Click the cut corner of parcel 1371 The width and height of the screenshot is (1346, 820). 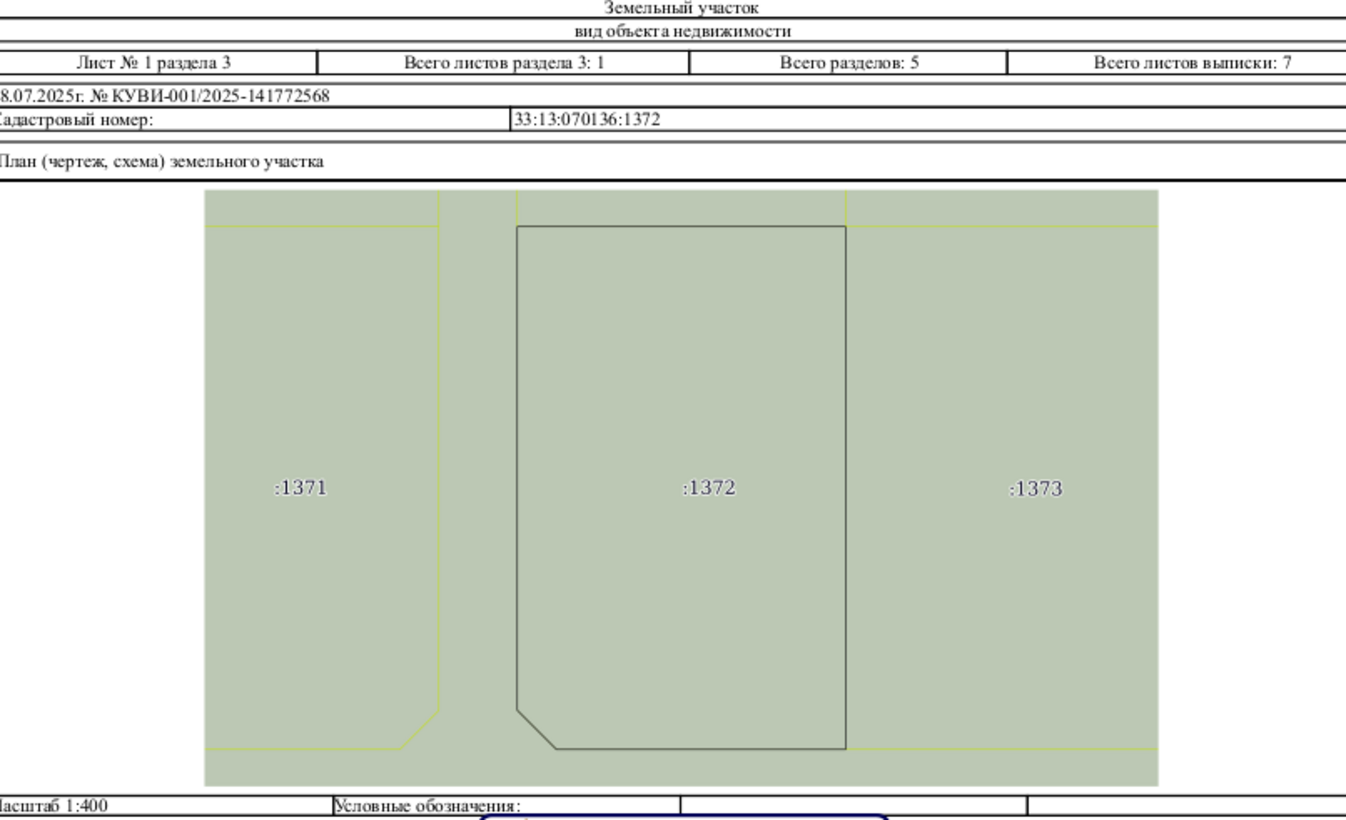point(420,729)
